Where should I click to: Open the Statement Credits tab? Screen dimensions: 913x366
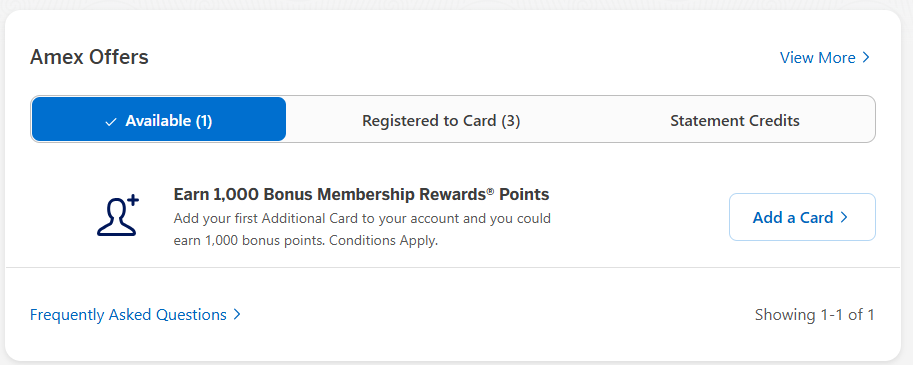pos(735,121)
